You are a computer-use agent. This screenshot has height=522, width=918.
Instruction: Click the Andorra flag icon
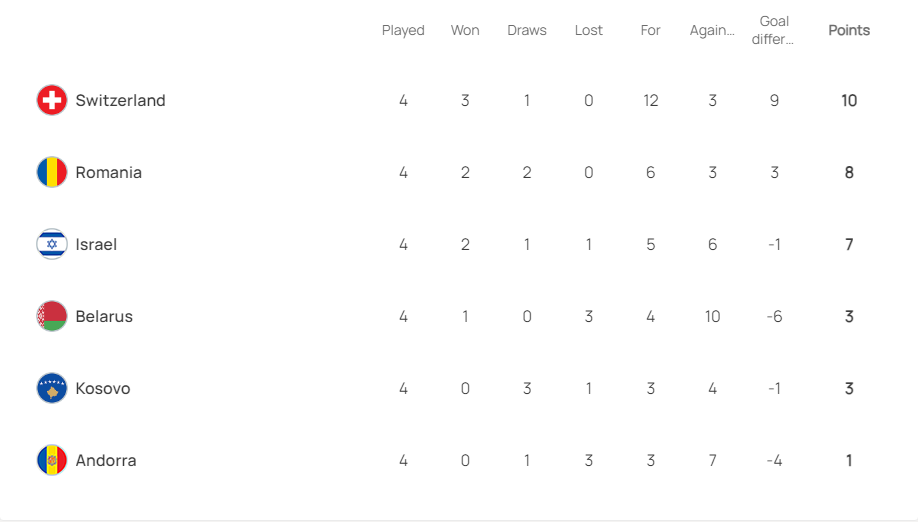52,460
